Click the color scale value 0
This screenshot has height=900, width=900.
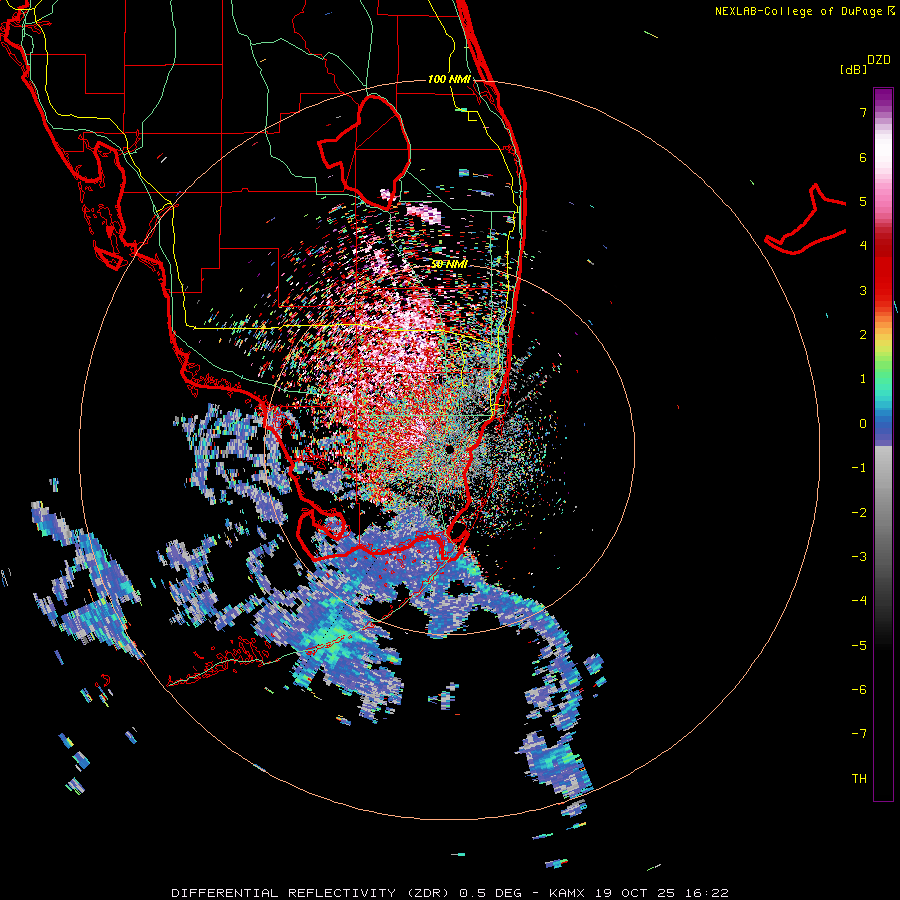tap(863, 424)
